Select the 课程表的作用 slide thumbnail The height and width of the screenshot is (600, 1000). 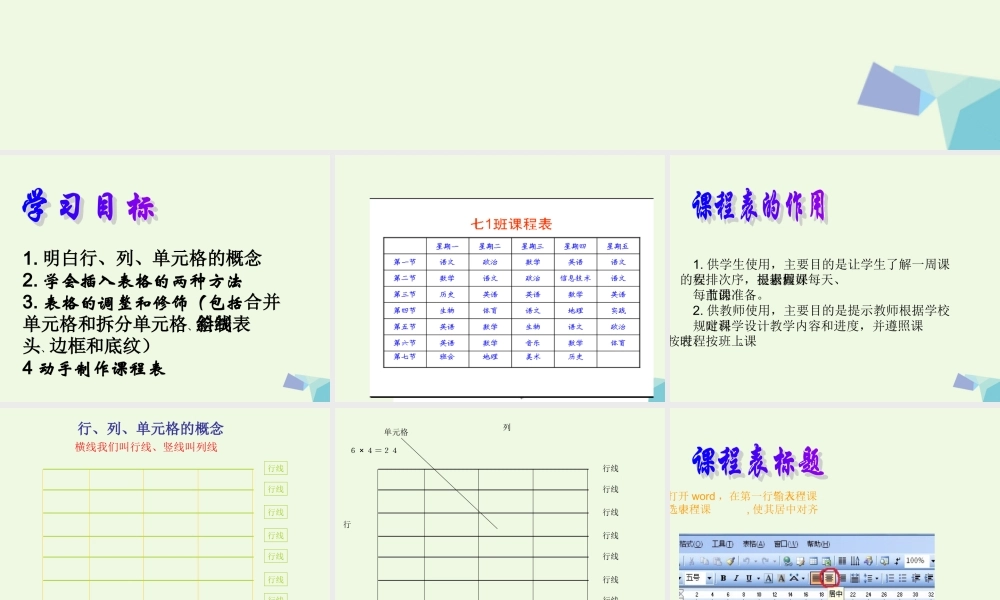point(835,278)
